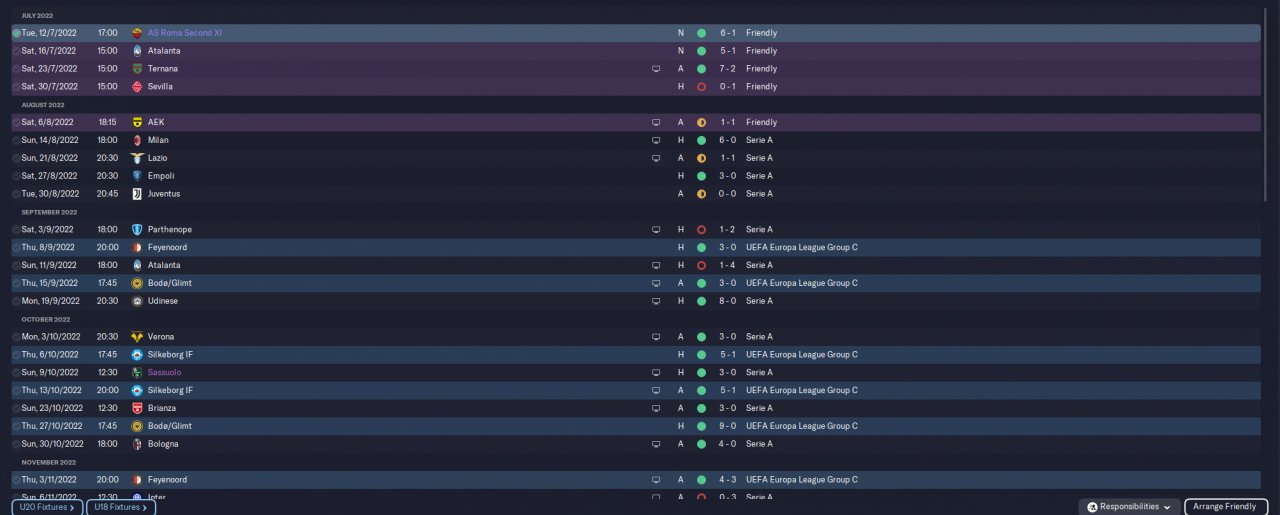Image resolution: width=1280 pixels, height=515 pixels.
Task: Open the Responsibilities dropdown
Action: pyautogui.click(x=1129, y=507)
